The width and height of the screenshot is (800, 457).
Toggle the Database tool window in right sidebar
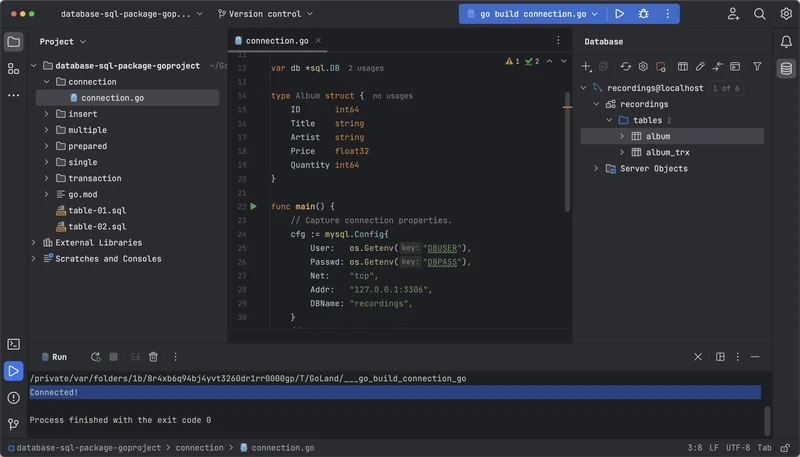(786, 68)
